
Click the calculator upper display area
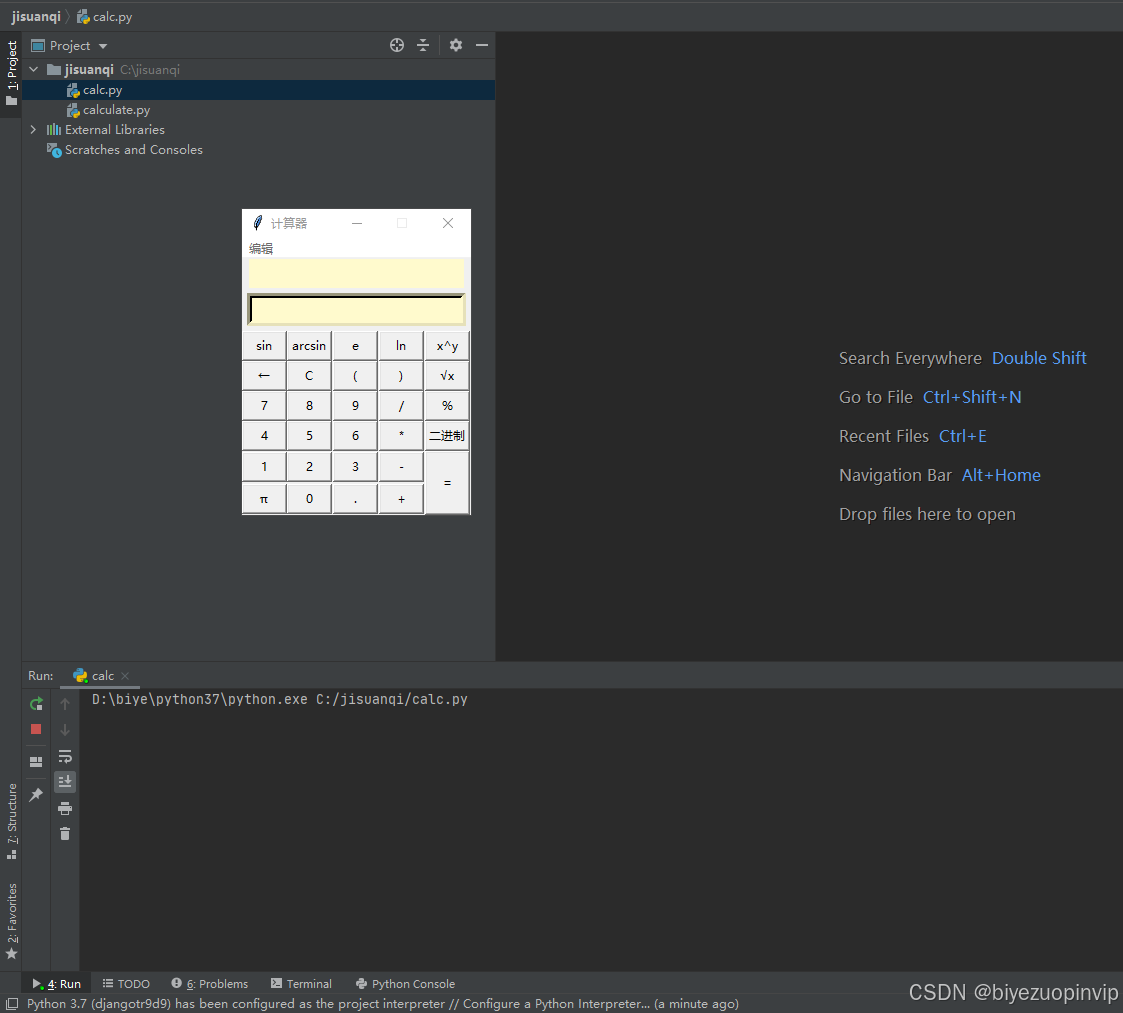tap(356, 274)
